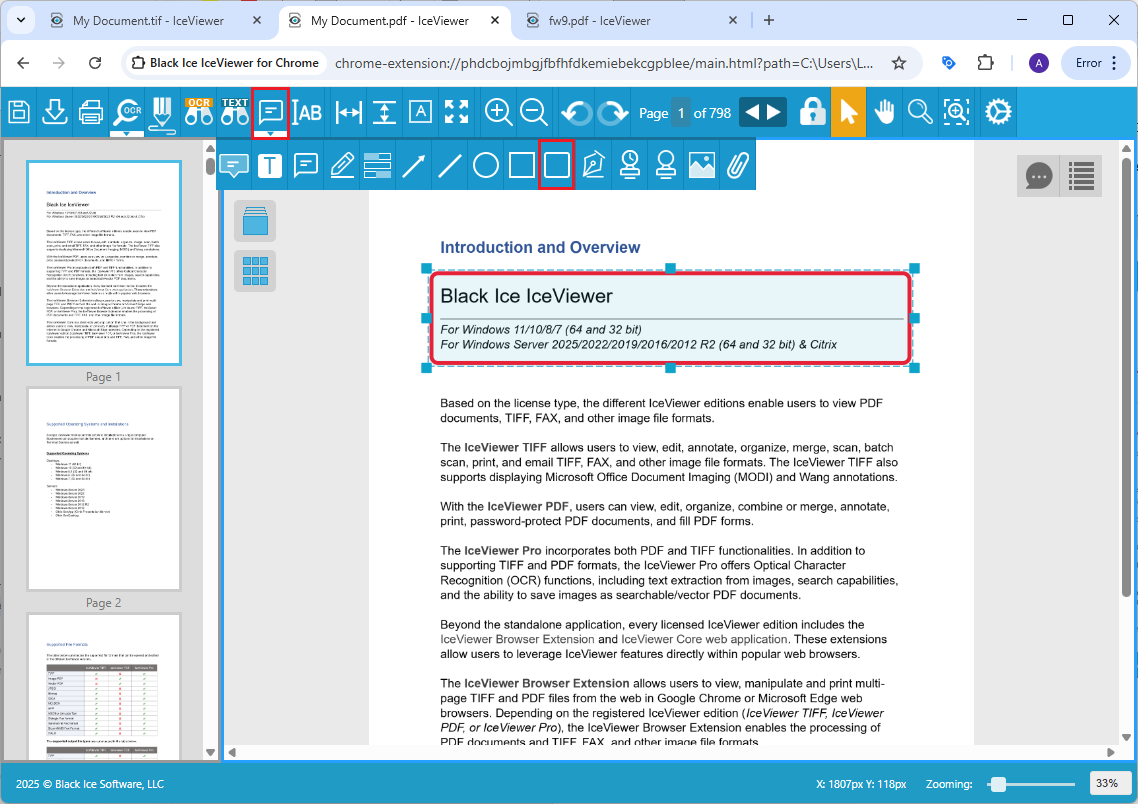Select the freehand pencil tool

(342, 165)
